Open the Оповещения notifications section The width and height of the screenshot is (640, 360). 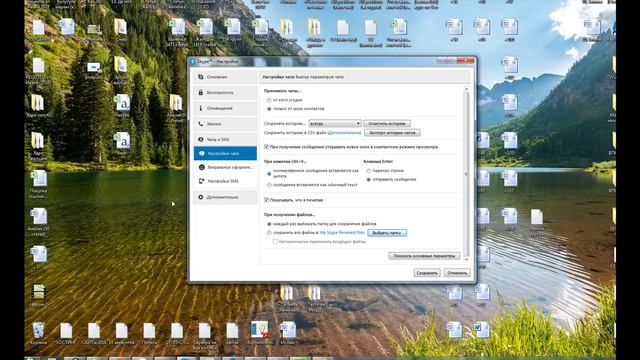coord(225,108)
